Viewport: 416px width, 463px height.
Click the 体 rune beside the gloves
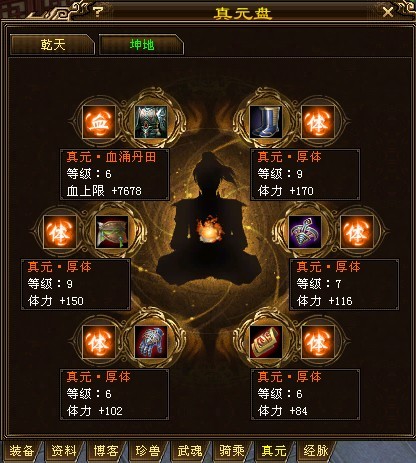coord(99,342)
